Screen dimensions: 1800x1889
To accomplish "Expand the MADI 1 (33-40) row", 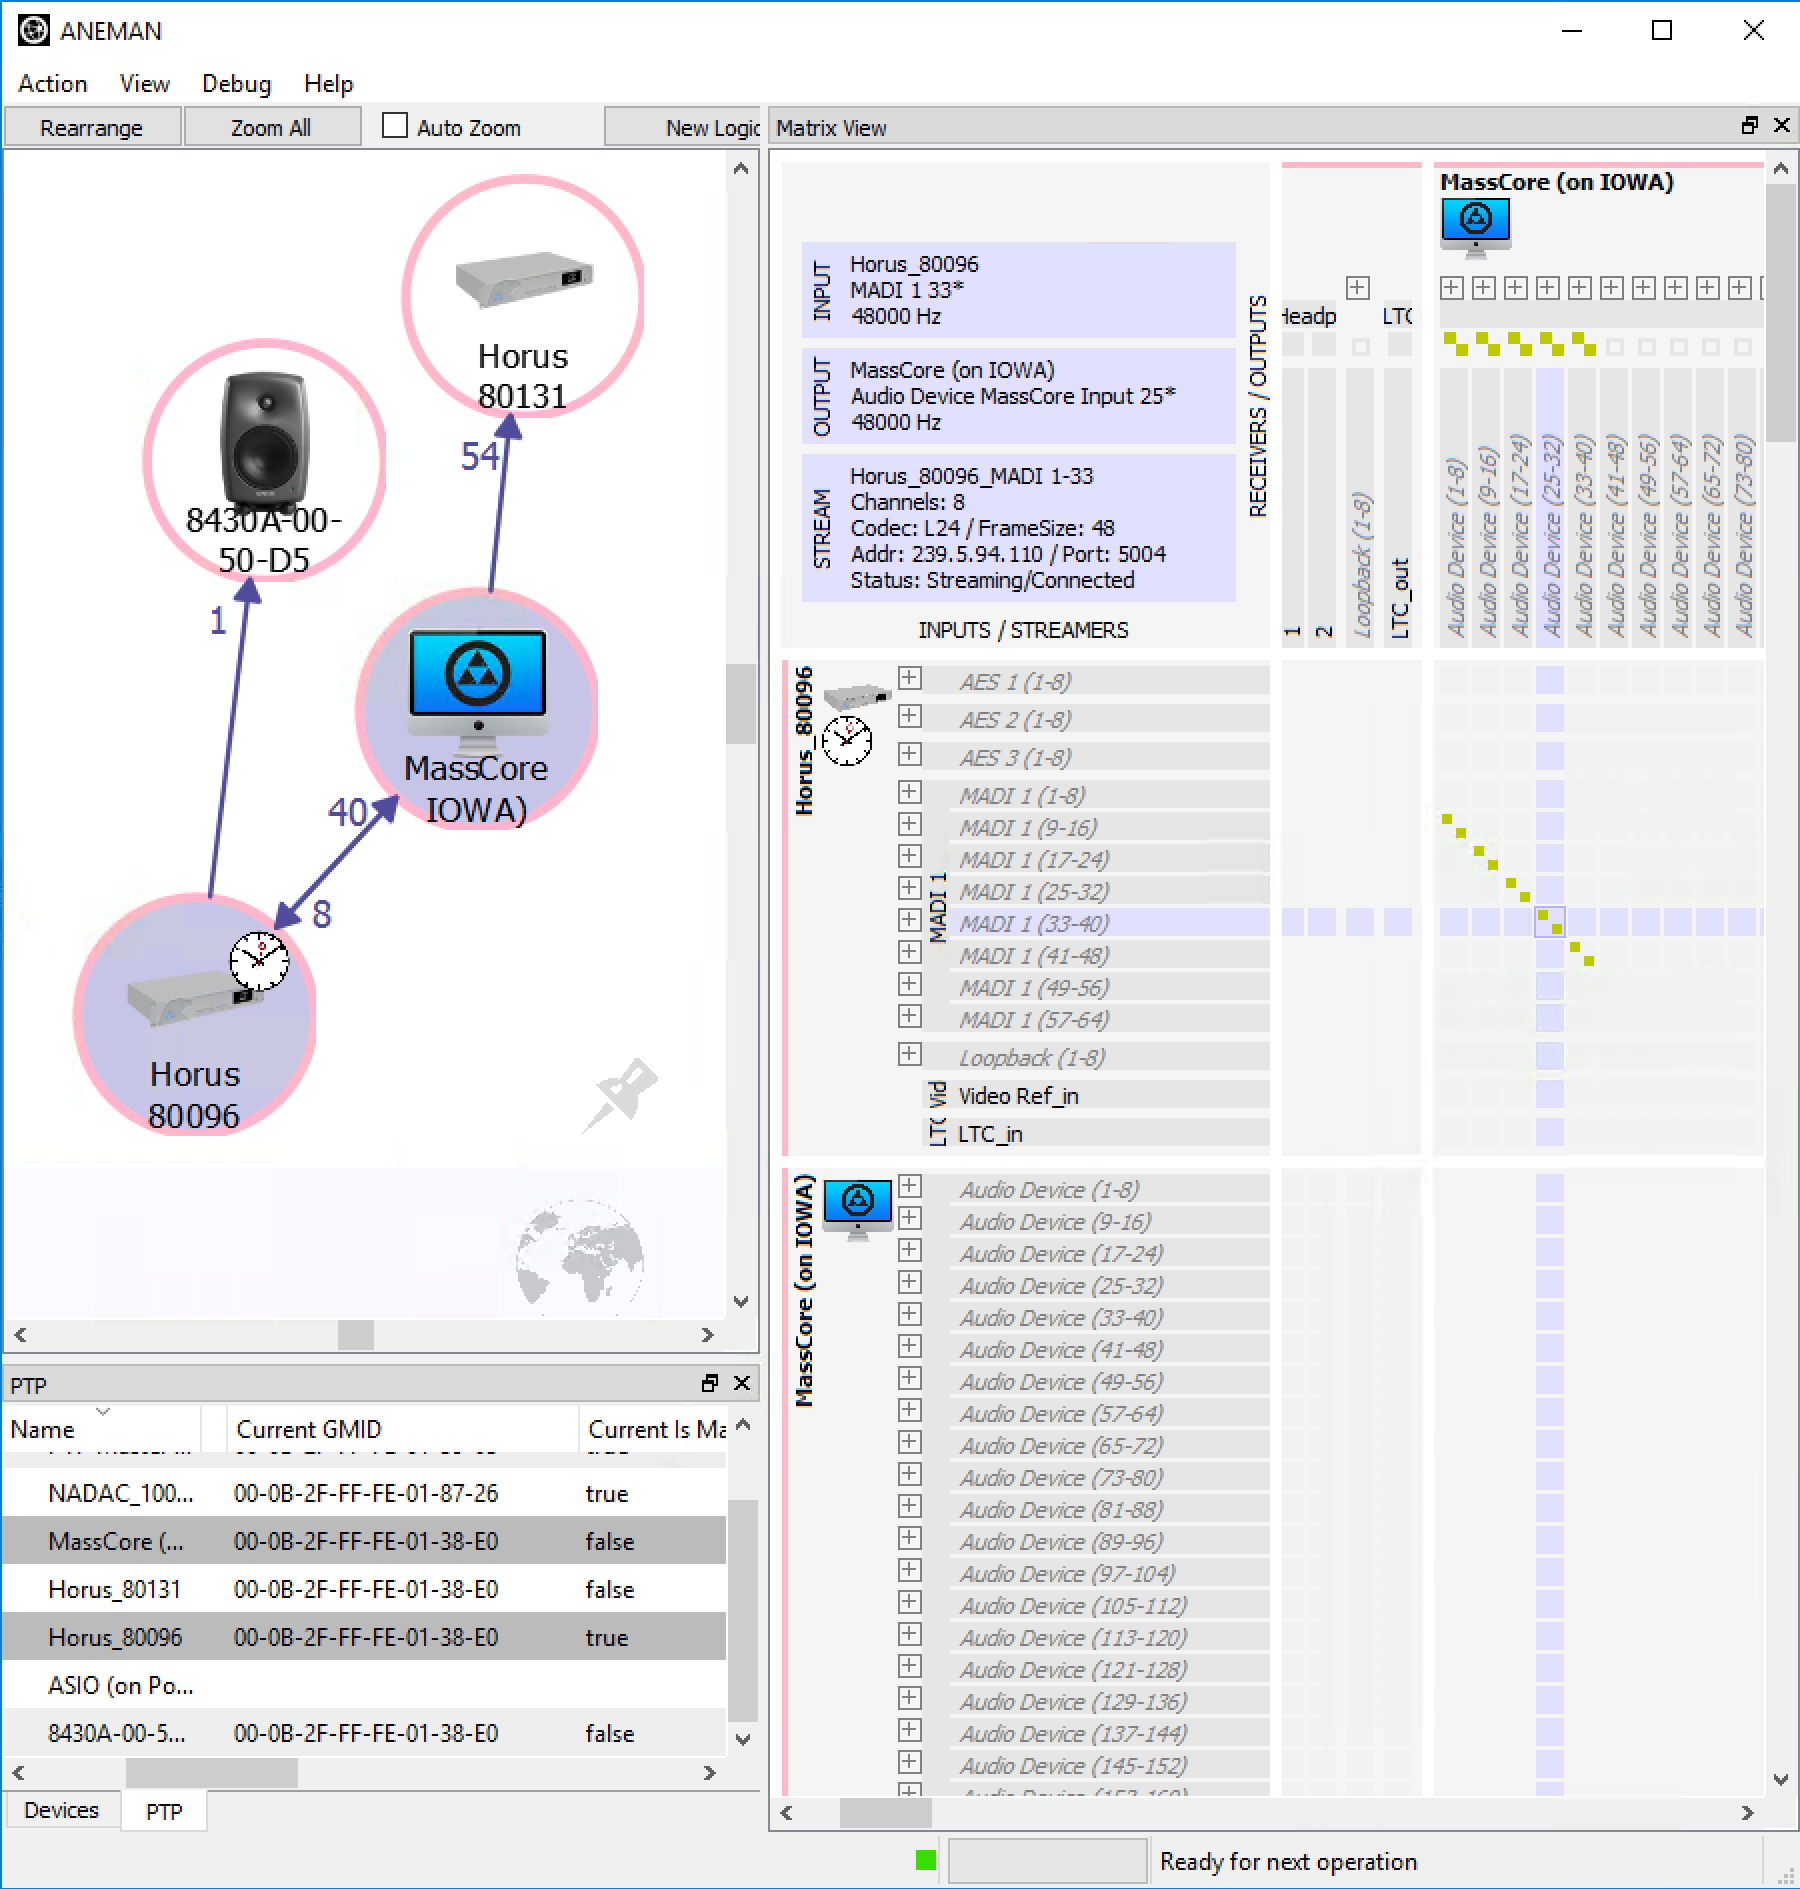I will [909, 920].
